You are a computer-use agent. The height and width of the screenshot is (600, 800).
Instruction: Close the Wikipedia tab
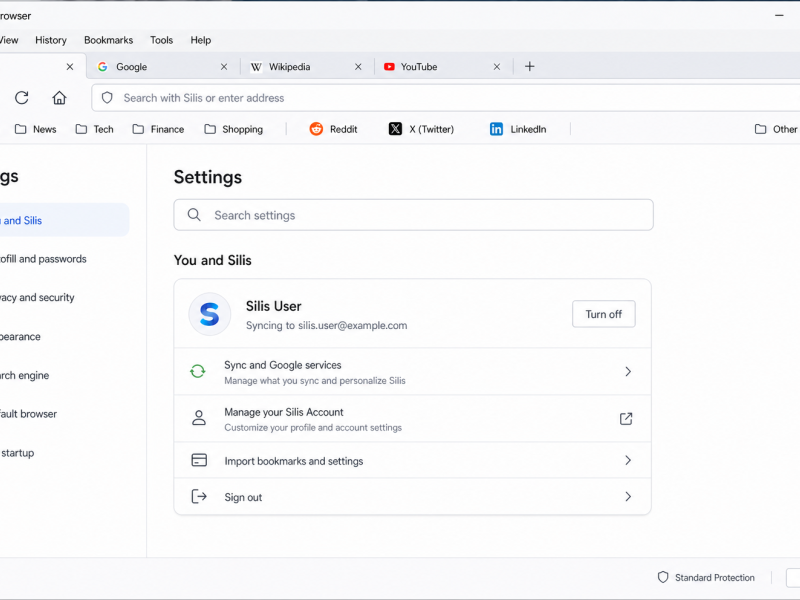[358, 67]
